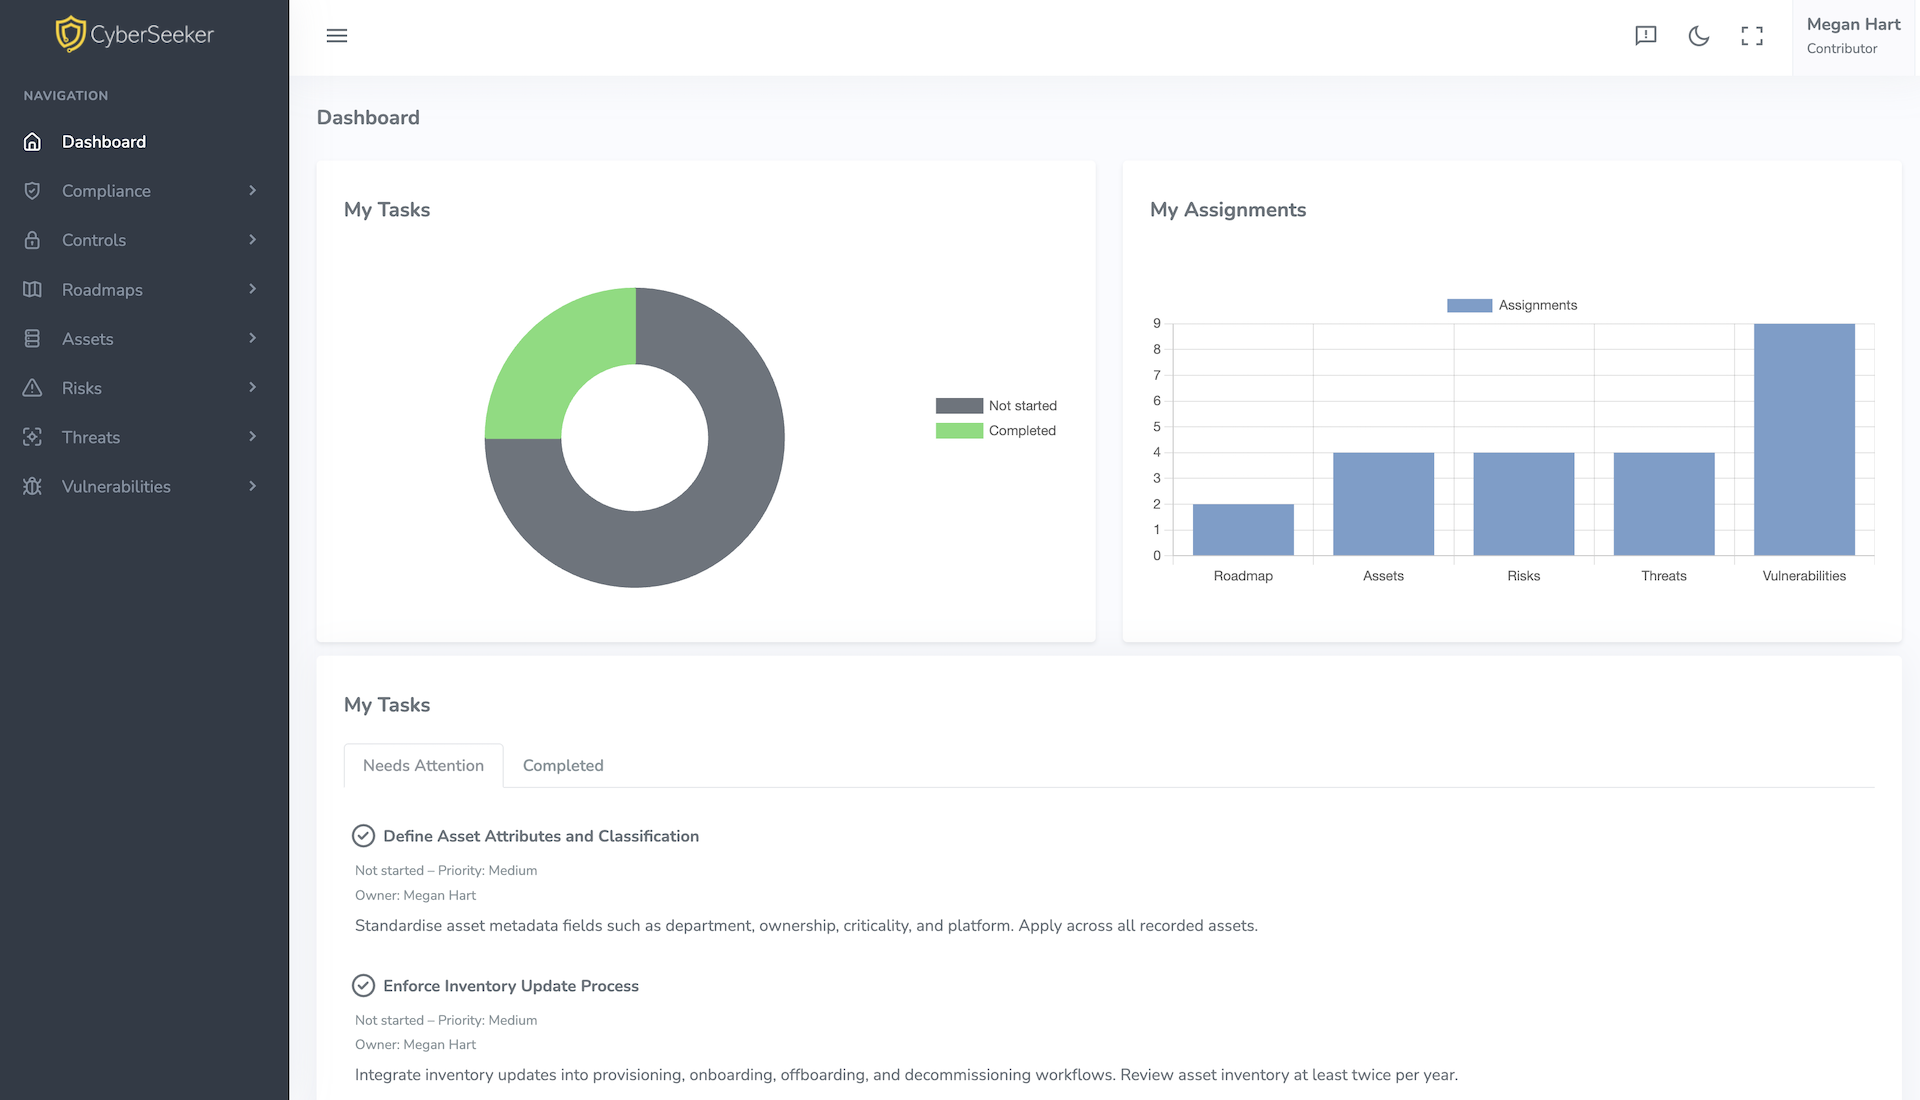The image size is (1920, 1100).
Task: Click the CyberSeeker shield logo
Action: (70, 34)
